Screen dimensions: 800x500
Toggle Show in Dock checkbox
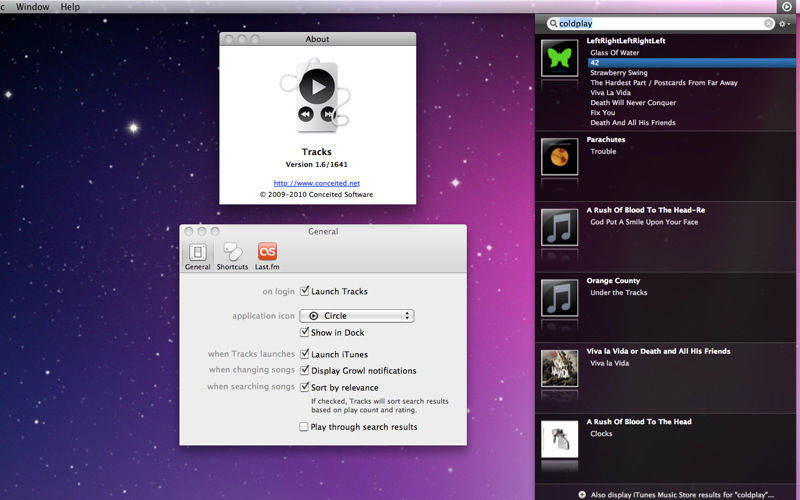click(x=304, y=332)
